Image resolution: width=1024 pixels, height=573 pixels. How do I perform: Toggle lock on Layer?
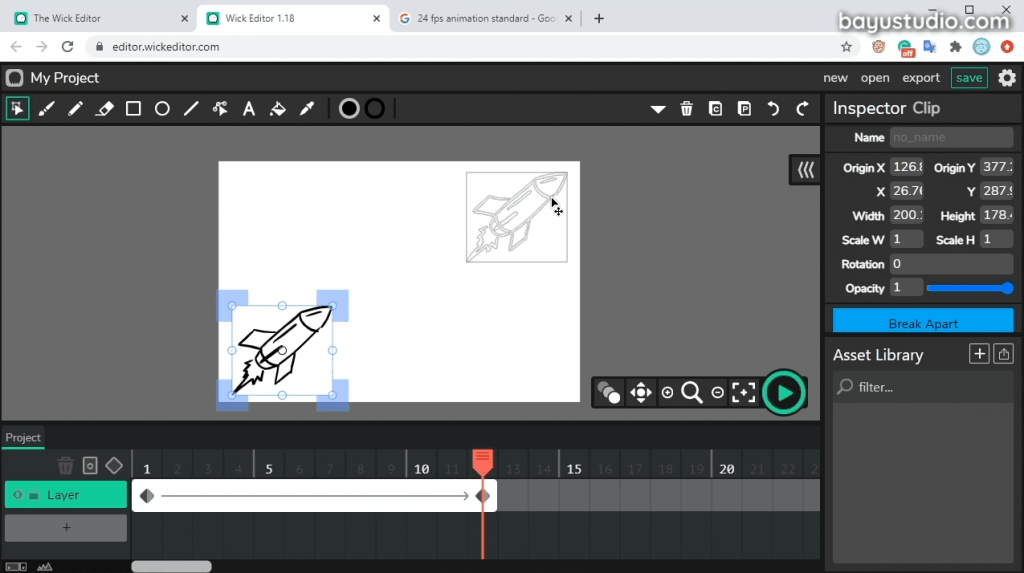coord(34,495)
